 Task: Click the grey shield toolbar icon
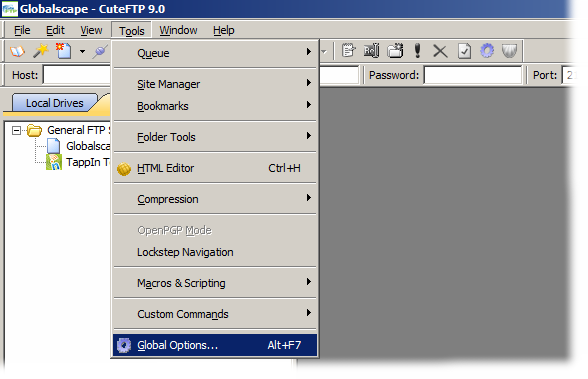[509, 51]
